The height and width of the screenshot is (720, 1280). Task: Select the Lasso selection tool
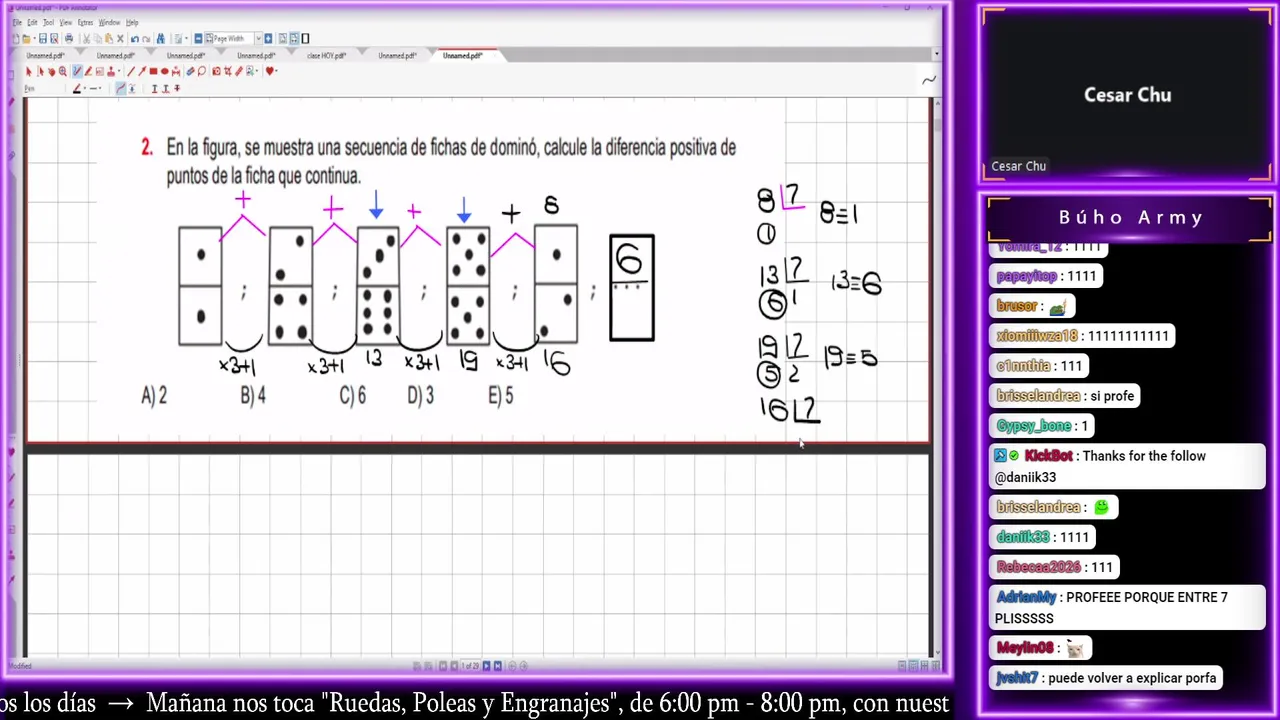click(201, 72)
